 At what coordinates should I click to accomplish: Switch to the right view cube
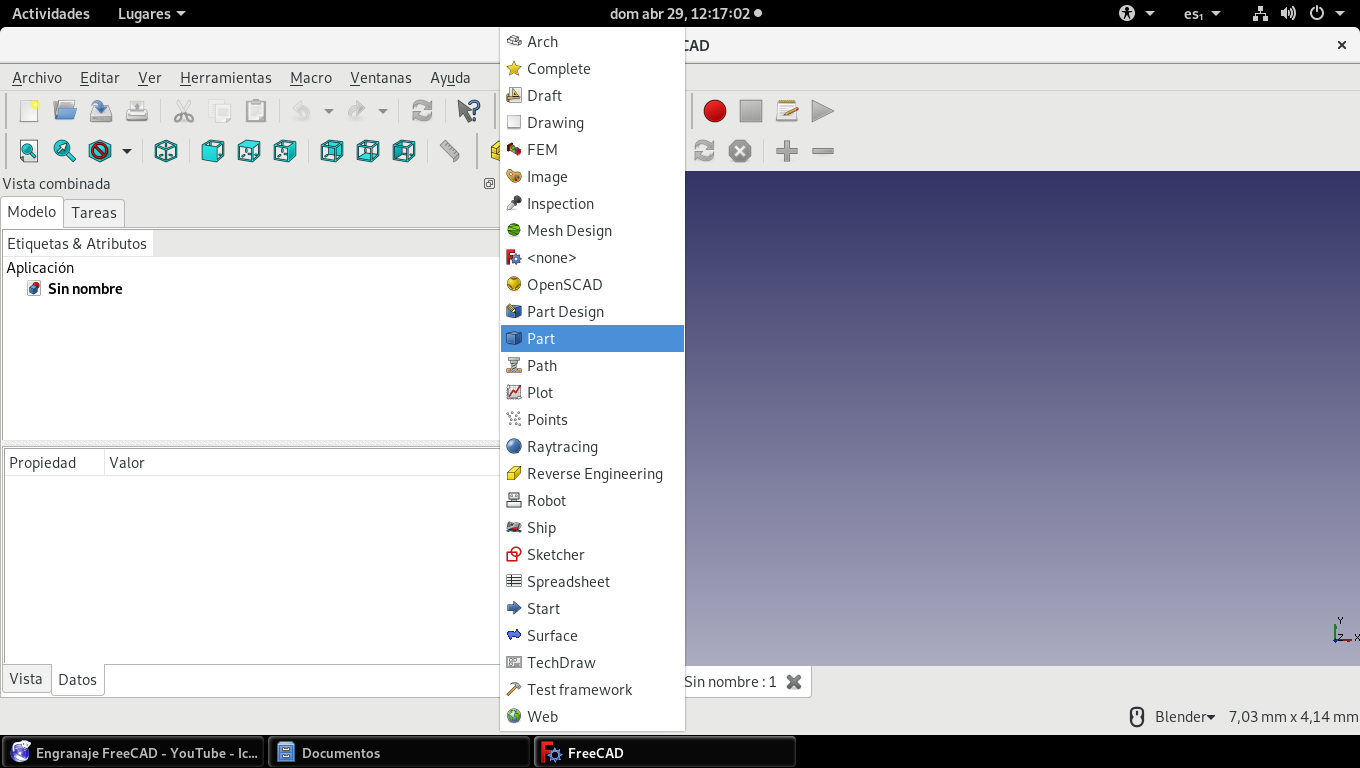pos(285,151)
